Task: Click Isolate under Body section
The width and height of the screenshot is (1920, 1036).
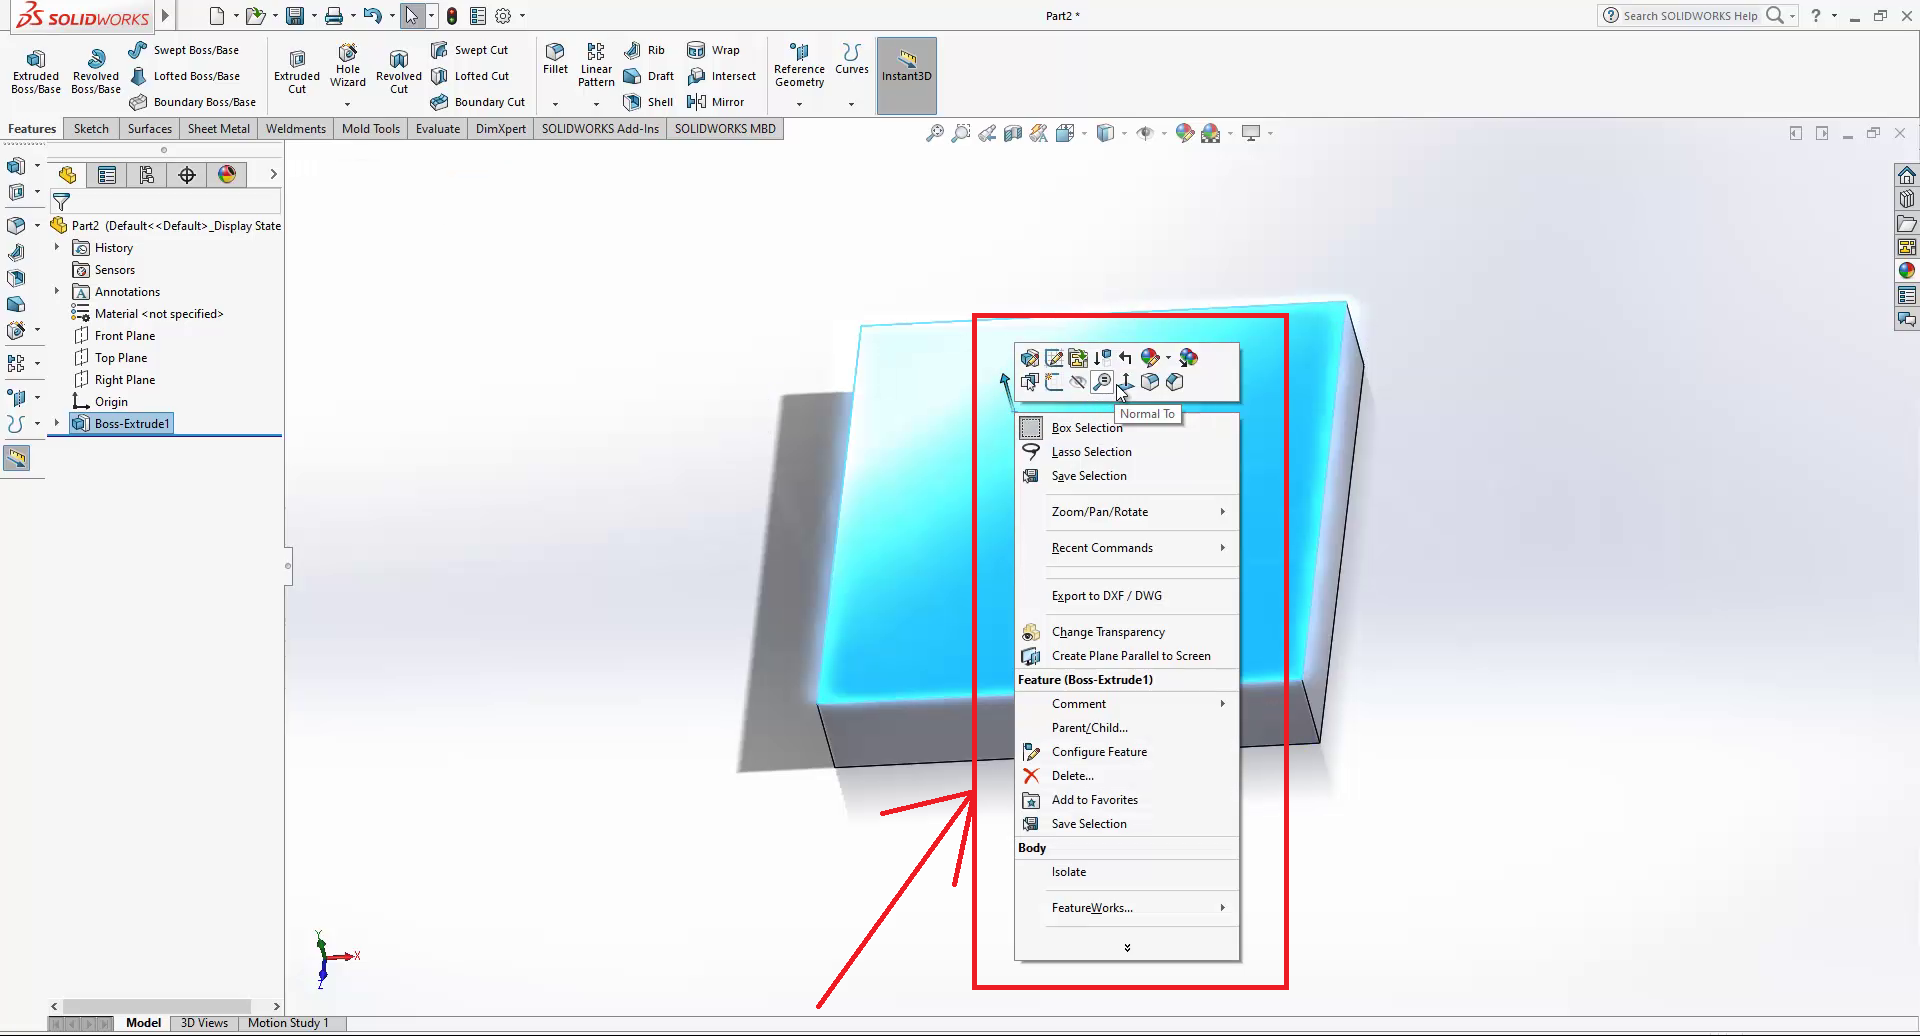Action: coord(1068,872)
